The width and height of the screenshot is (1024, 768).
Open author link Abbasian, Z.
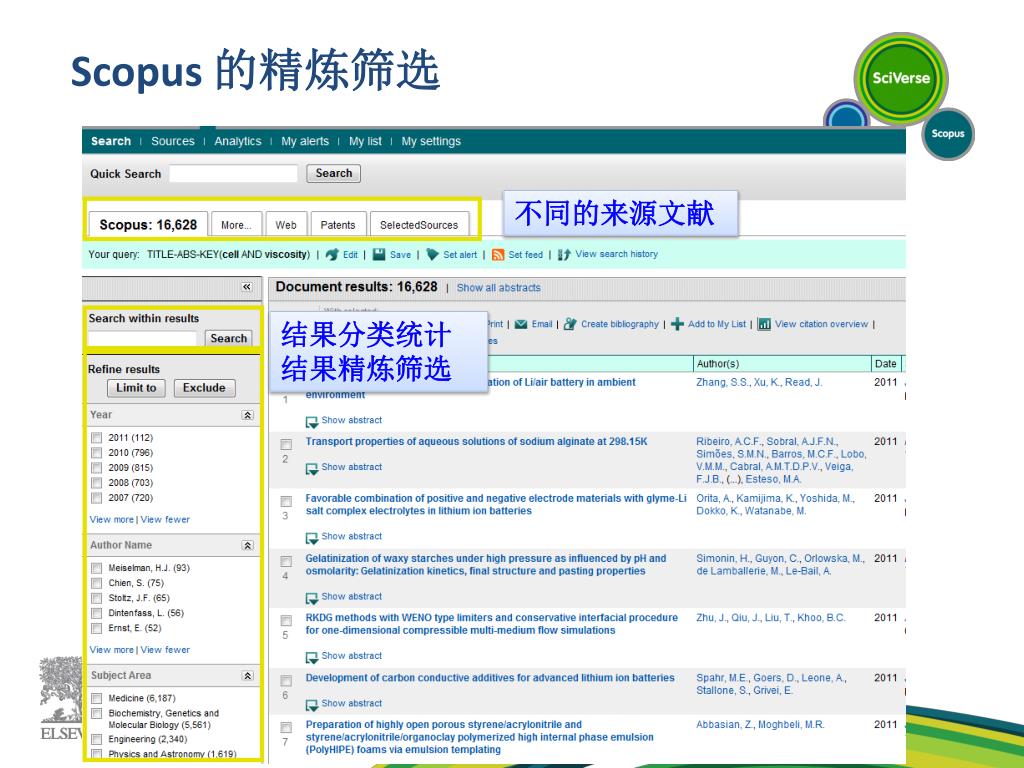726,725
